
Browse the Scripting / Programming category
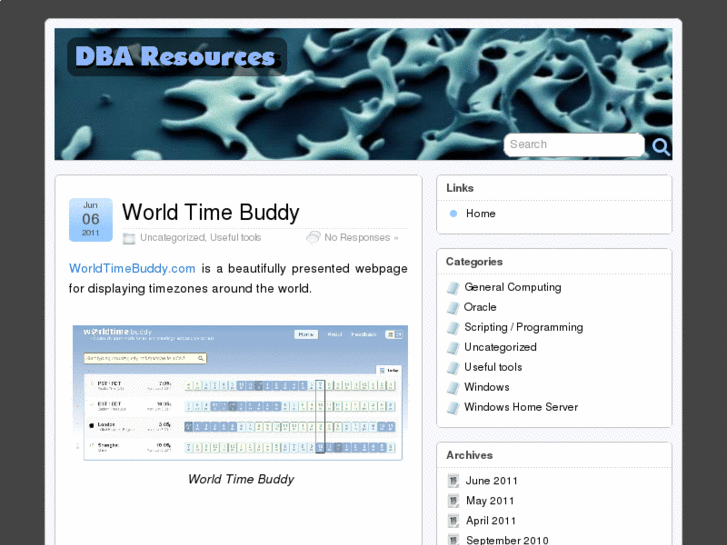coord(523,328)
